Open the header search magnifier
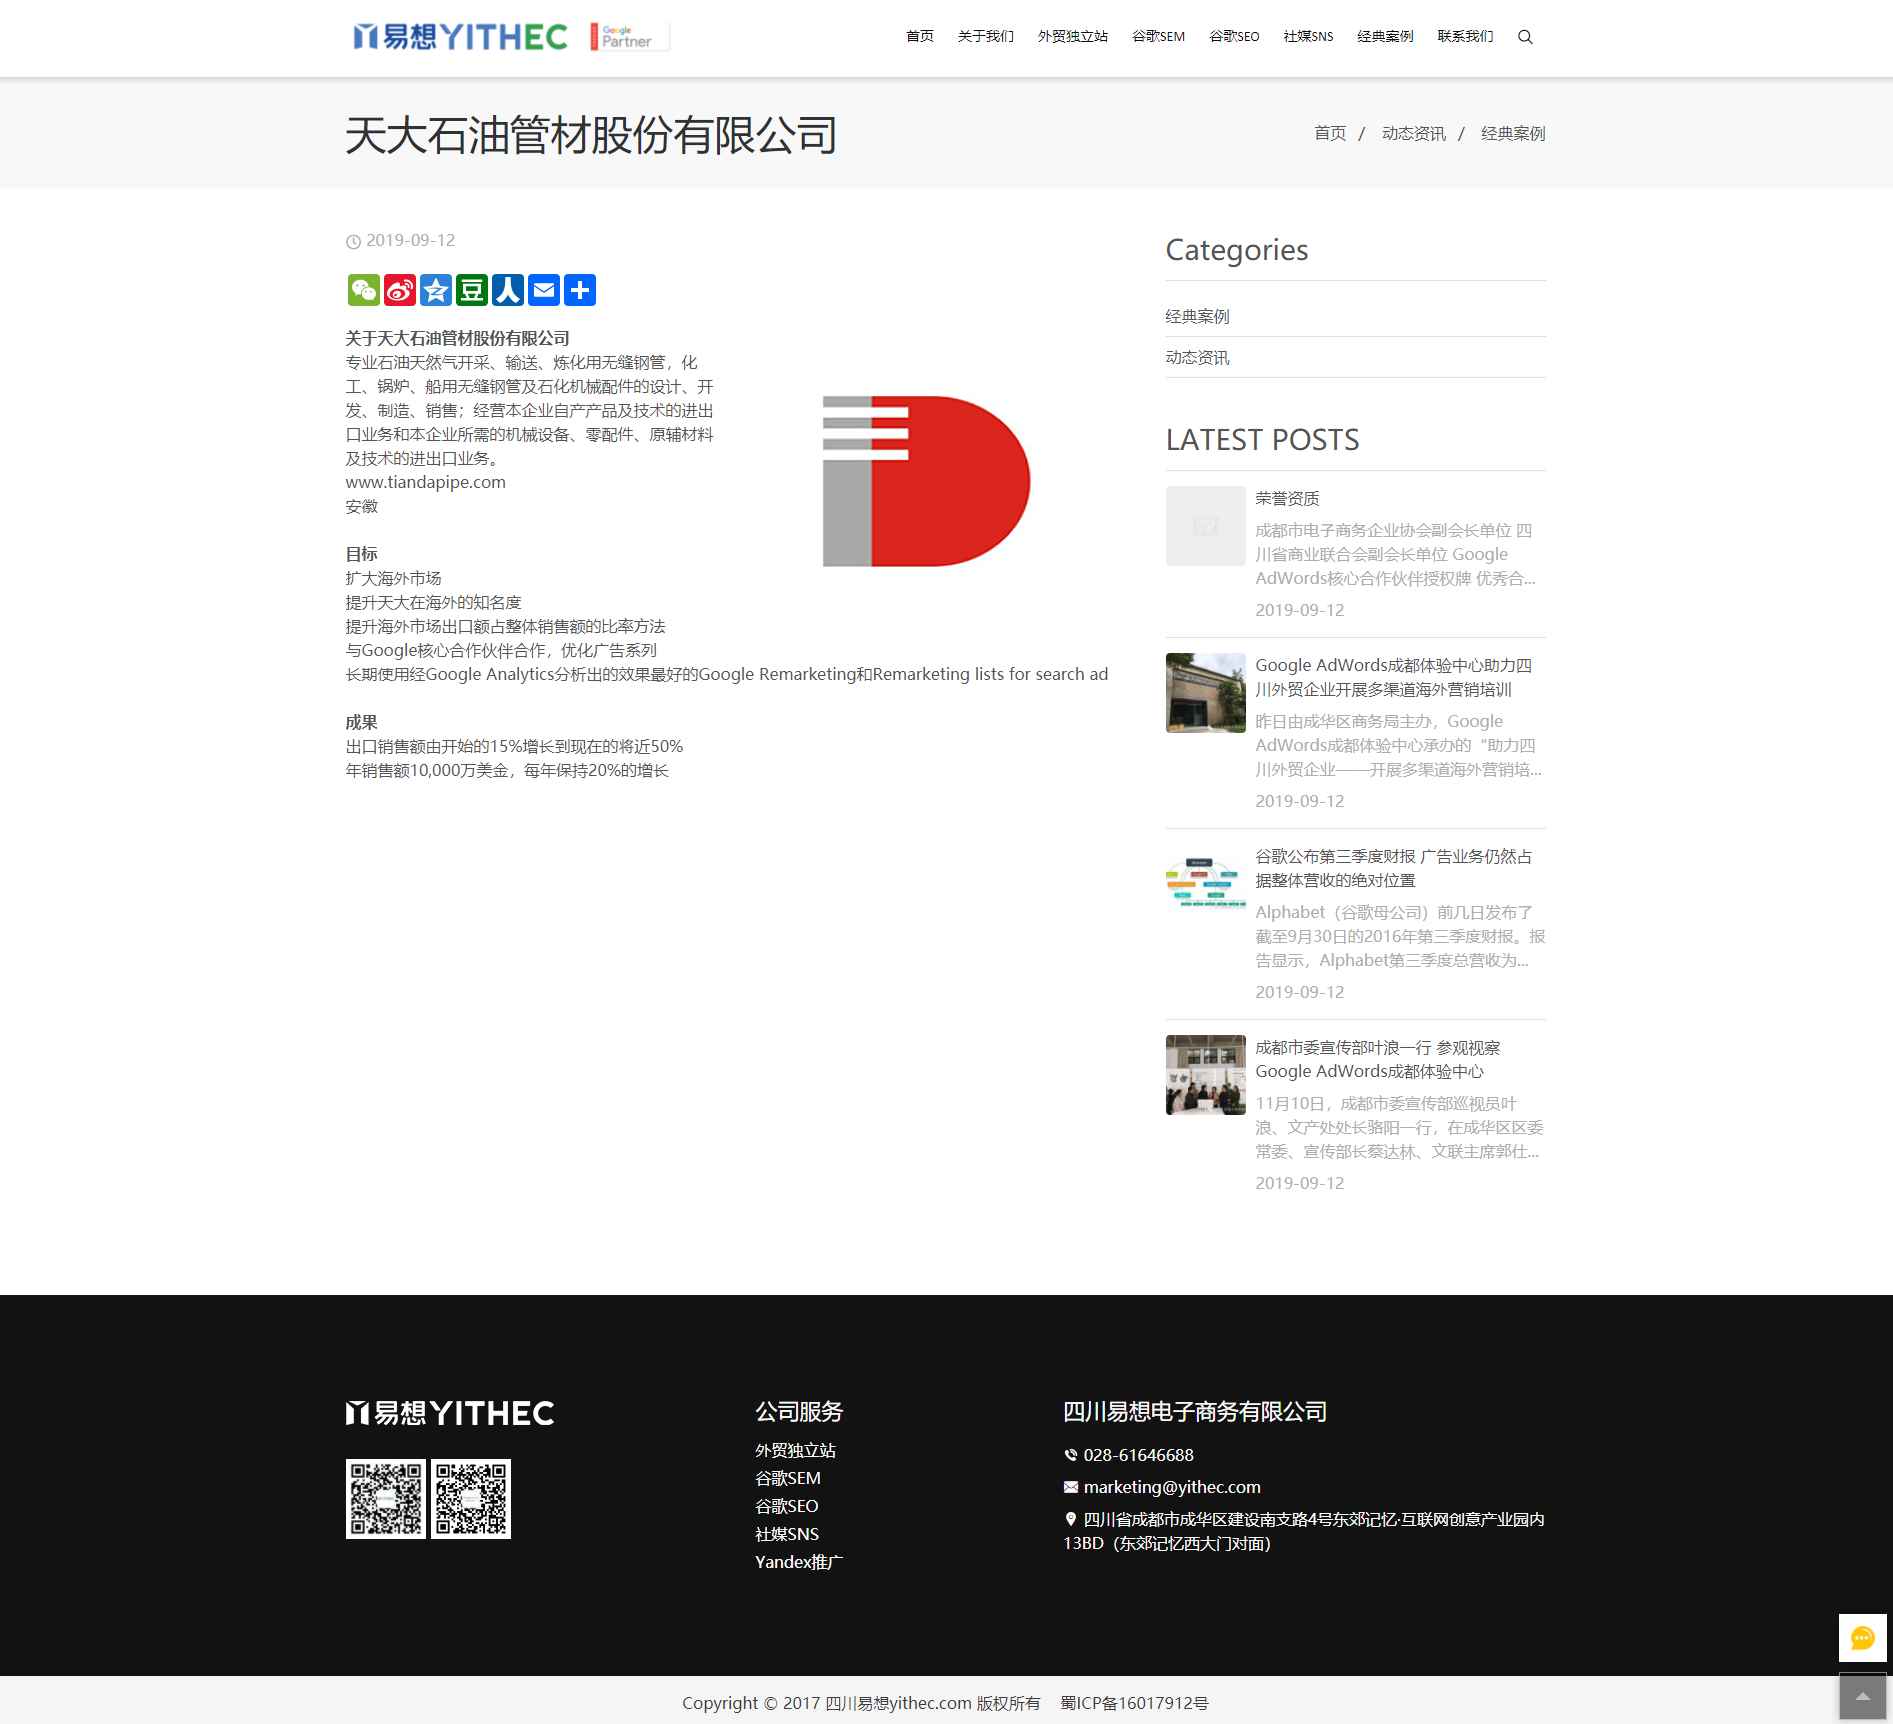The width and height of the screenshot is (1893, 1724). pyautogui.click(x=1525, y=37)
